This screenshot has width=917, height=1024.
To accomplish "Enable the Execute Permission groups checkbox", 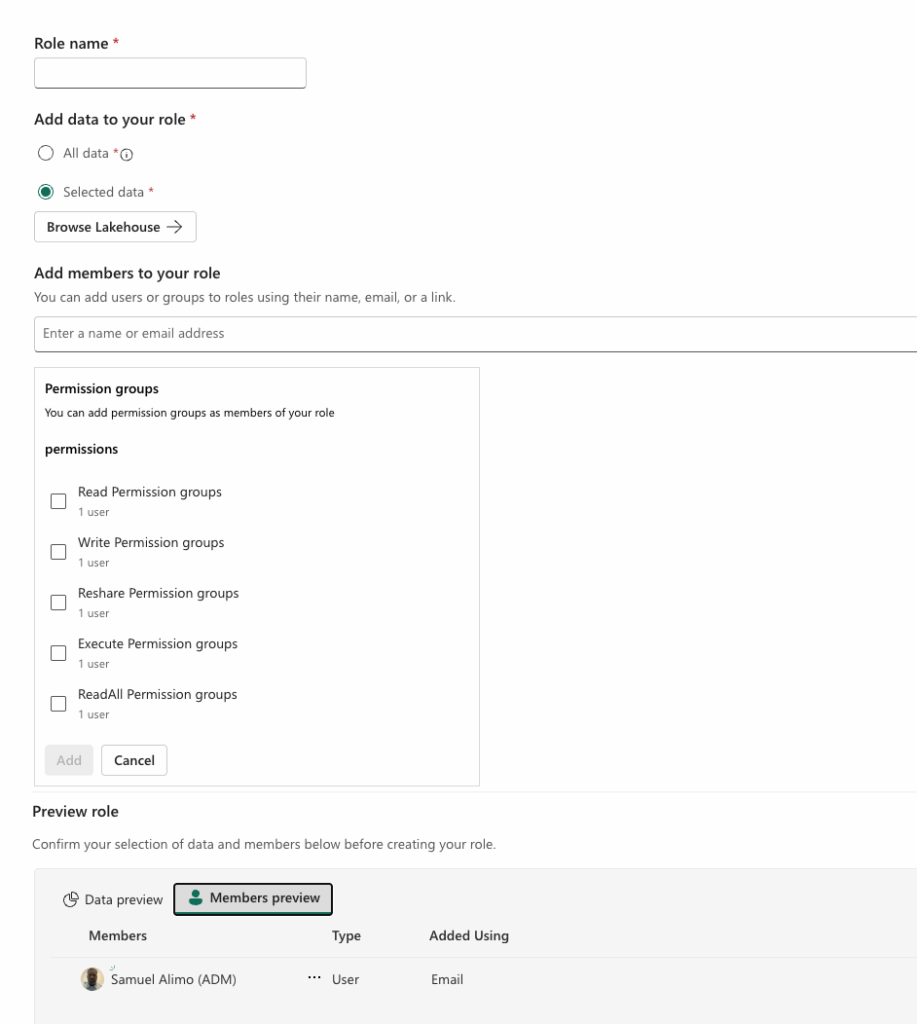I will (58, 653).
